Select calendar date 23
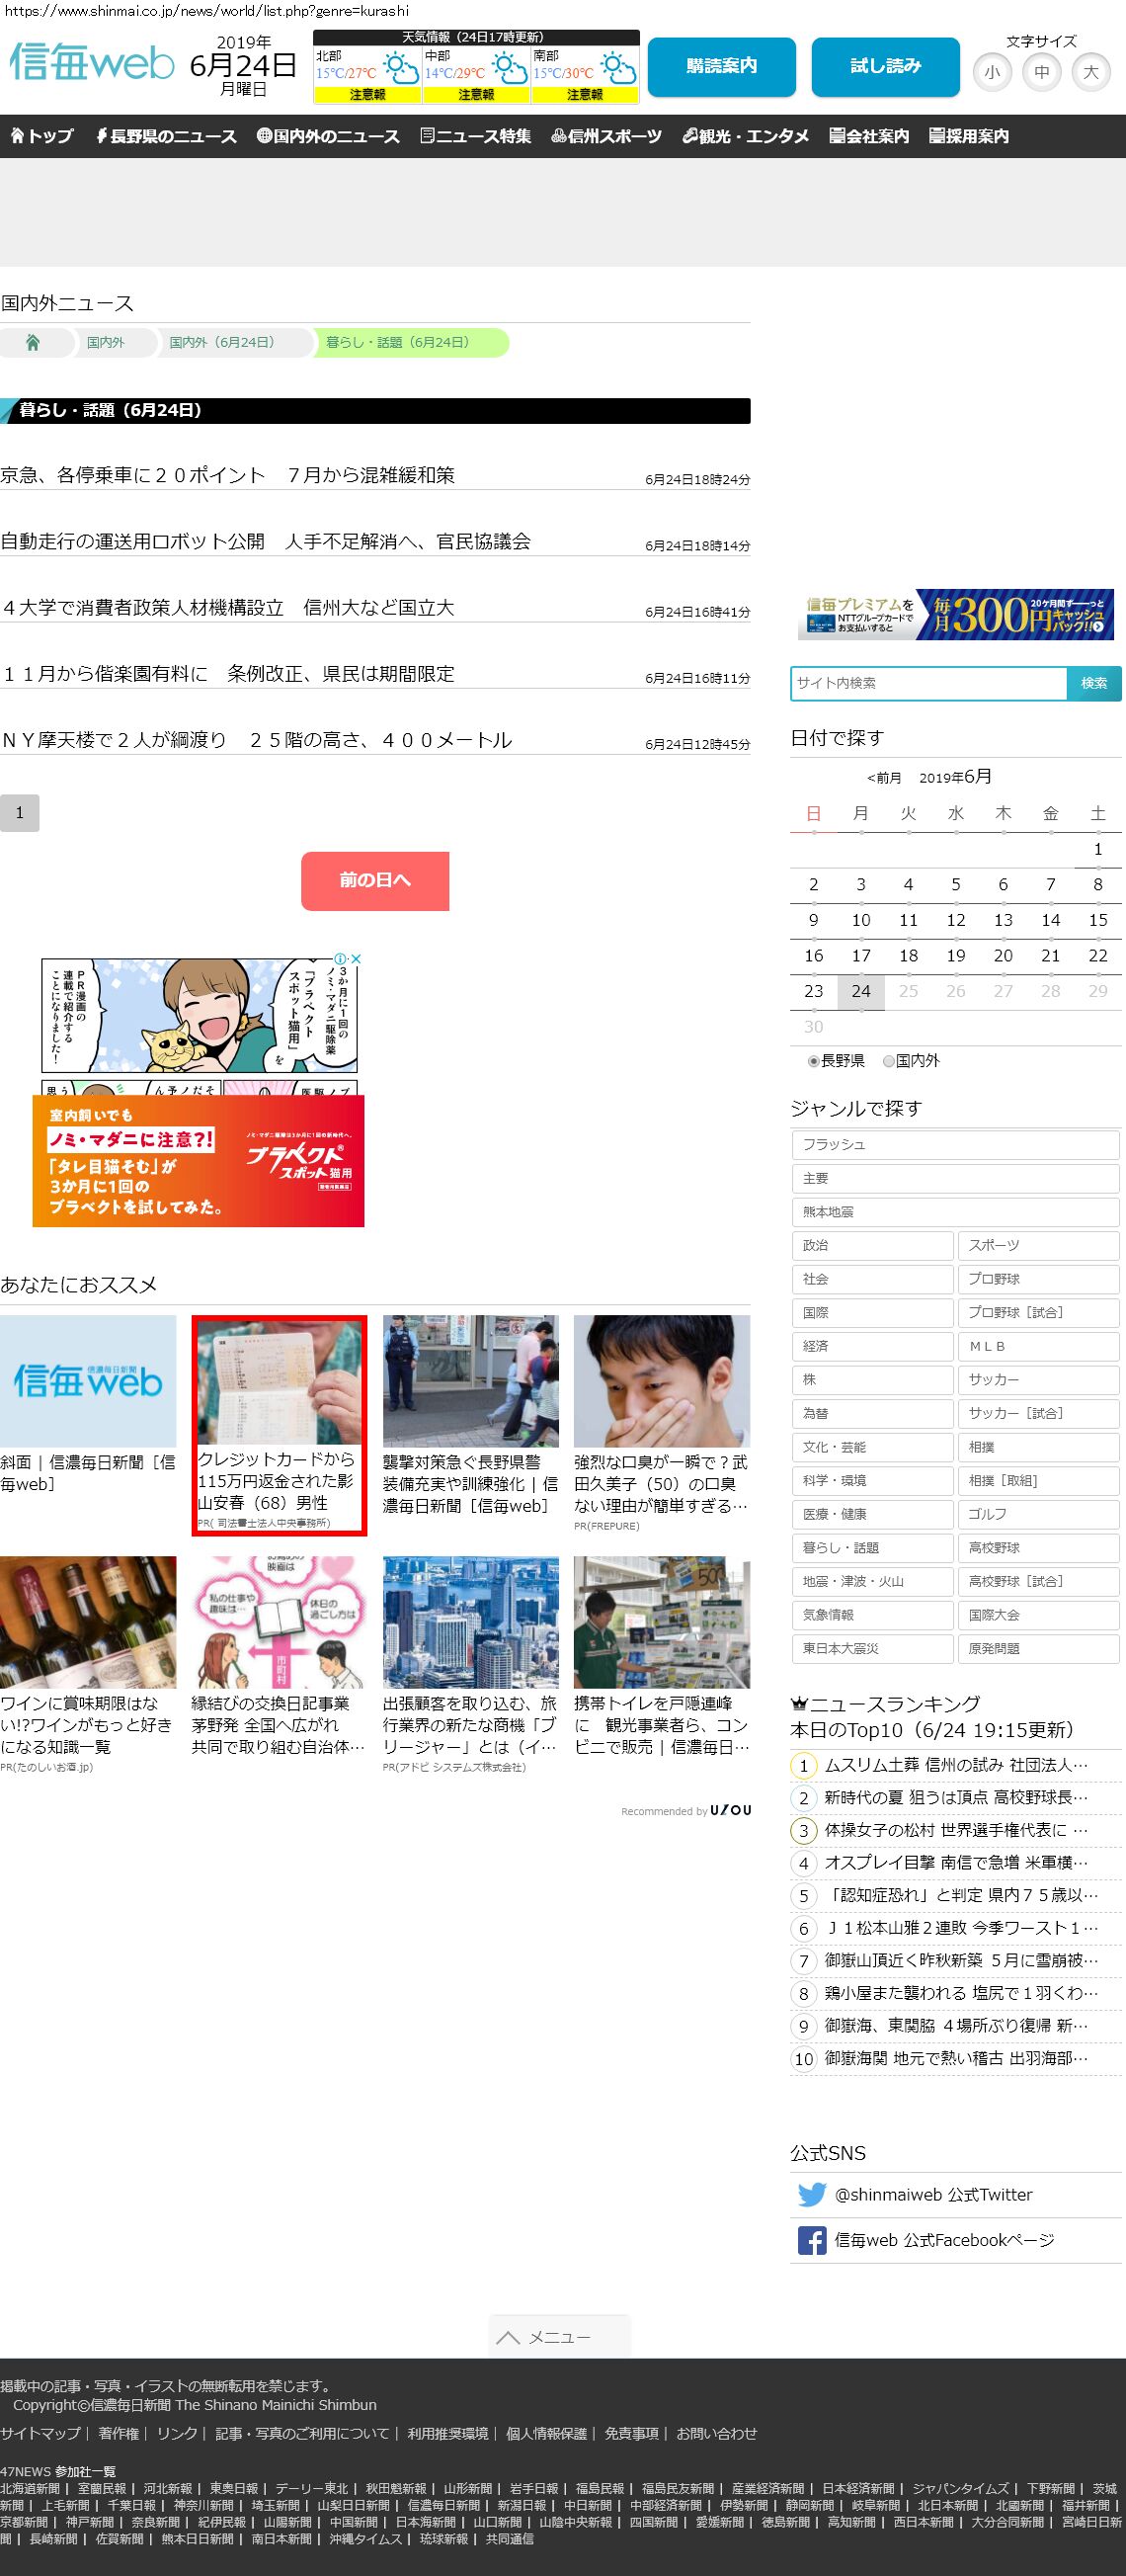 814,991
